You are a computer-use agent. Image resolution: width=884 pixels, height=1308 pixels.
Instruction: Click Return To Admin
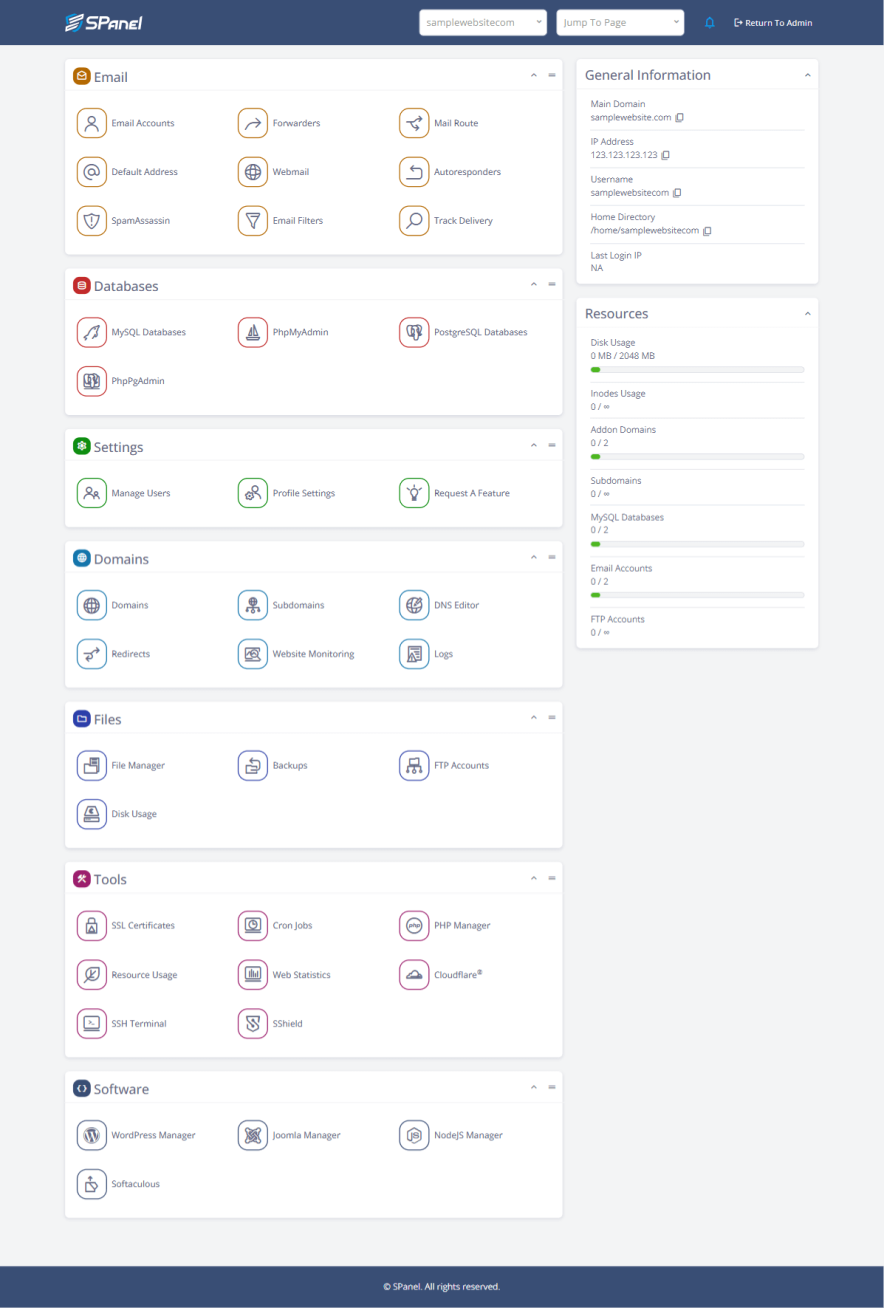coord(773,22)
